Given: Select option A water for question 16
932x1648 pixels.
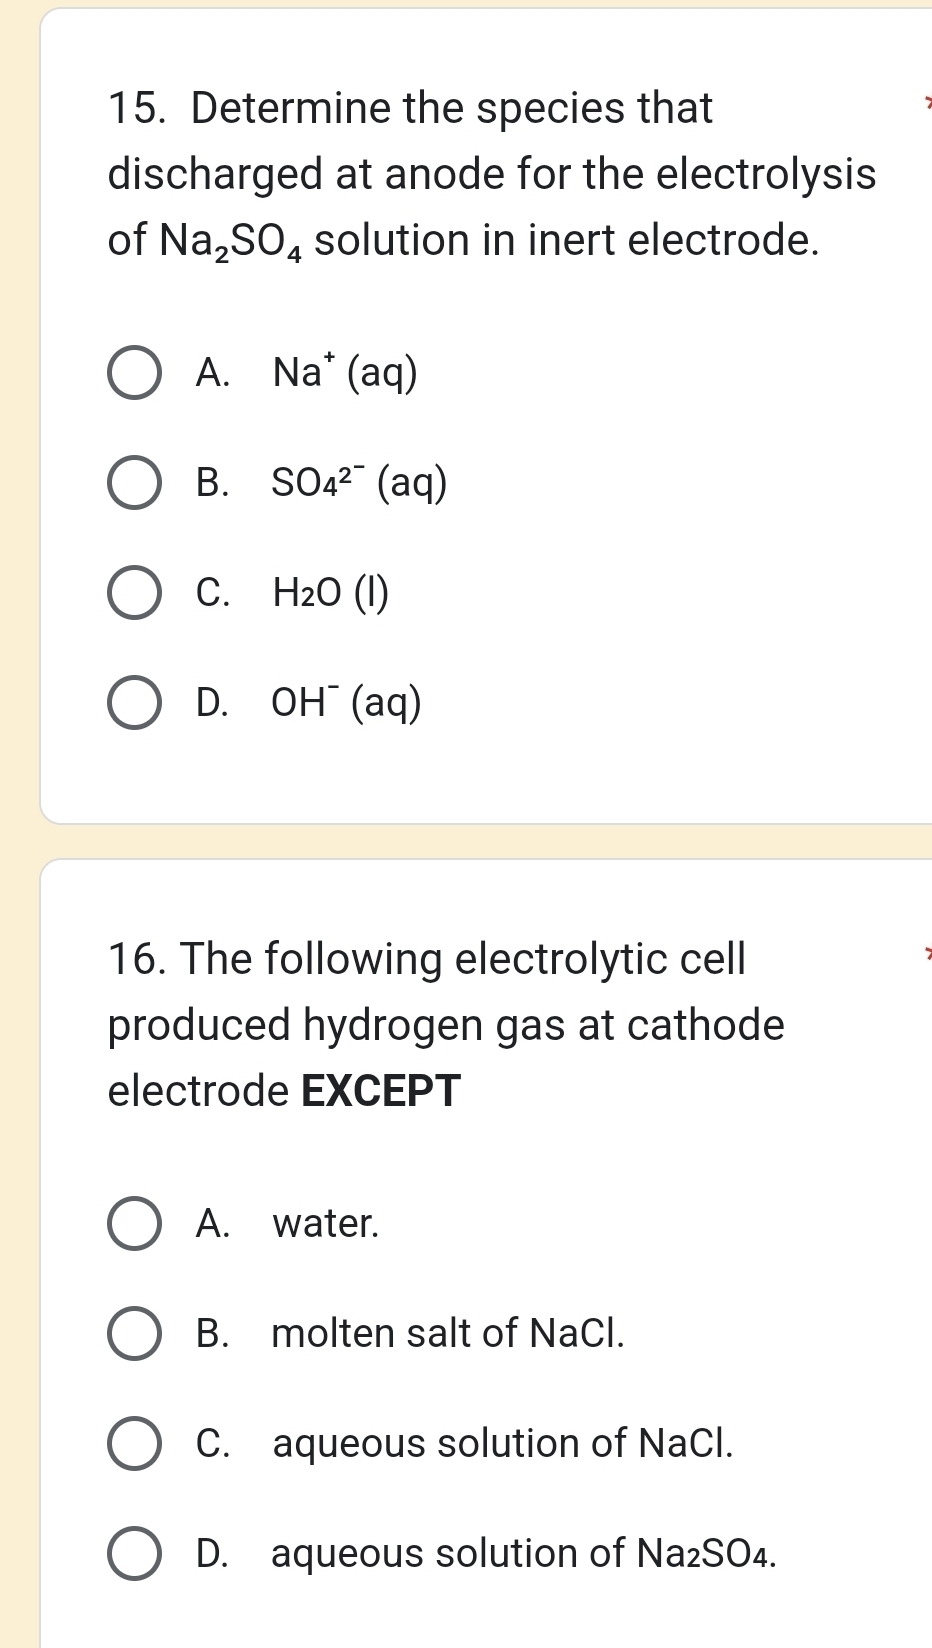Looking at the screenshot, I should 135,1222.
